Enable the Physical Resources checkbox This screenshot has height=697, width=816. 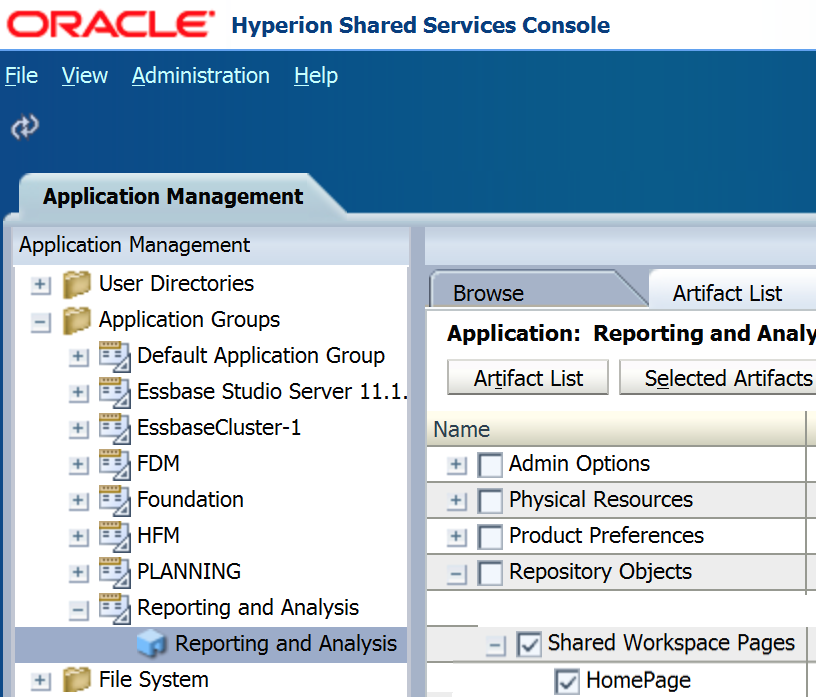tap(490, 501)
